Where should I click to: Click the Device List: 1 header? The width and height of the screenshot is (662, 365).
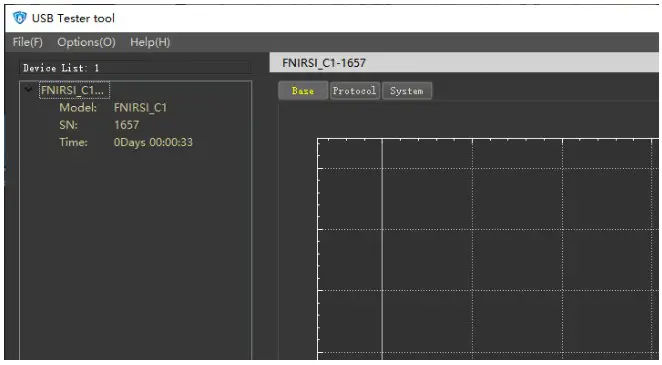[x=135, y=68]
